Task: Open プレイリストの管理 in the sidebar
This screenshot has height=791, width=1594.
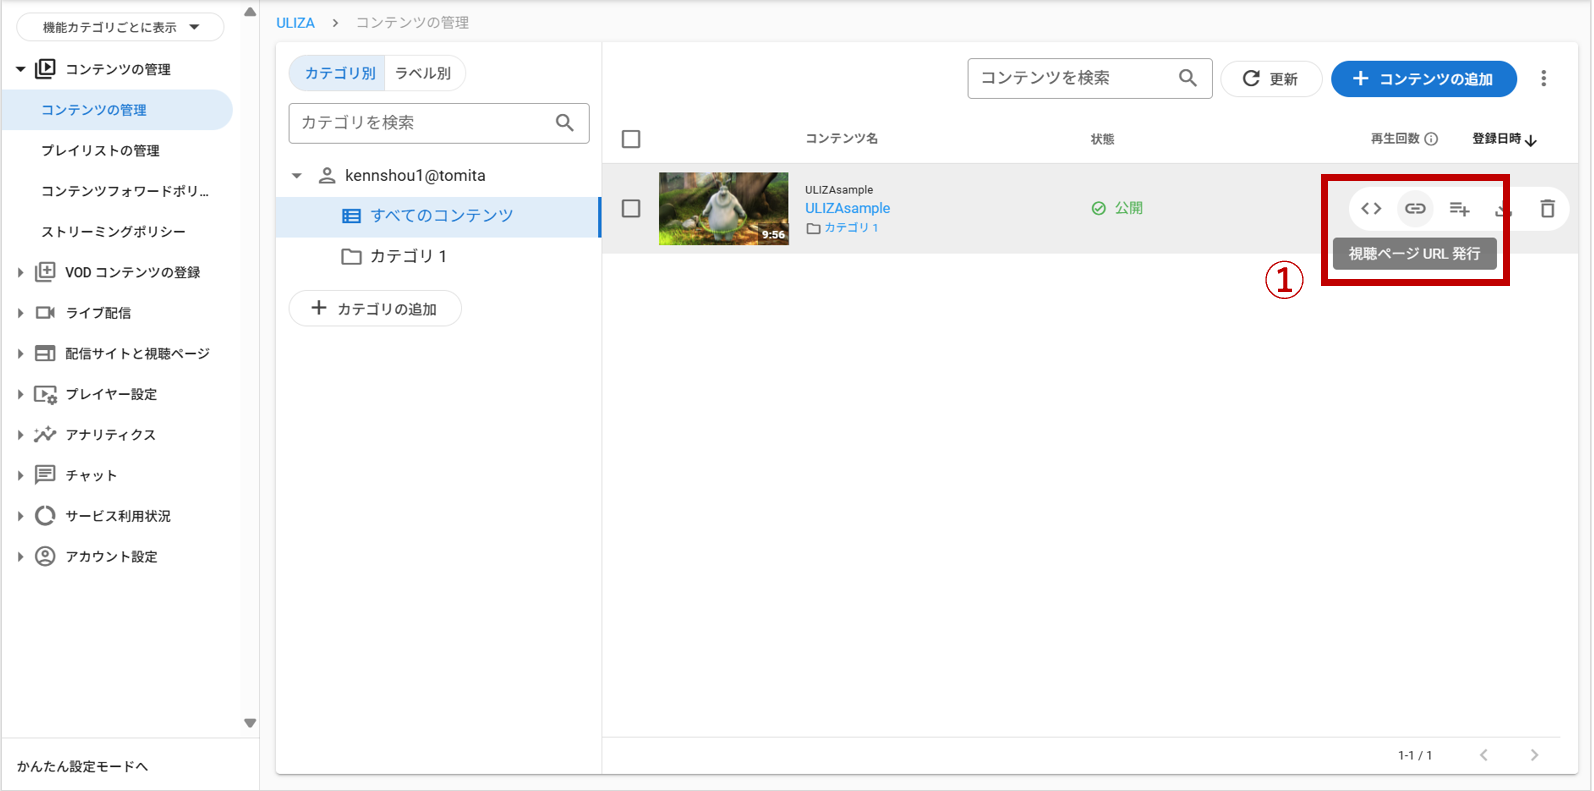Action: (100, 151)
